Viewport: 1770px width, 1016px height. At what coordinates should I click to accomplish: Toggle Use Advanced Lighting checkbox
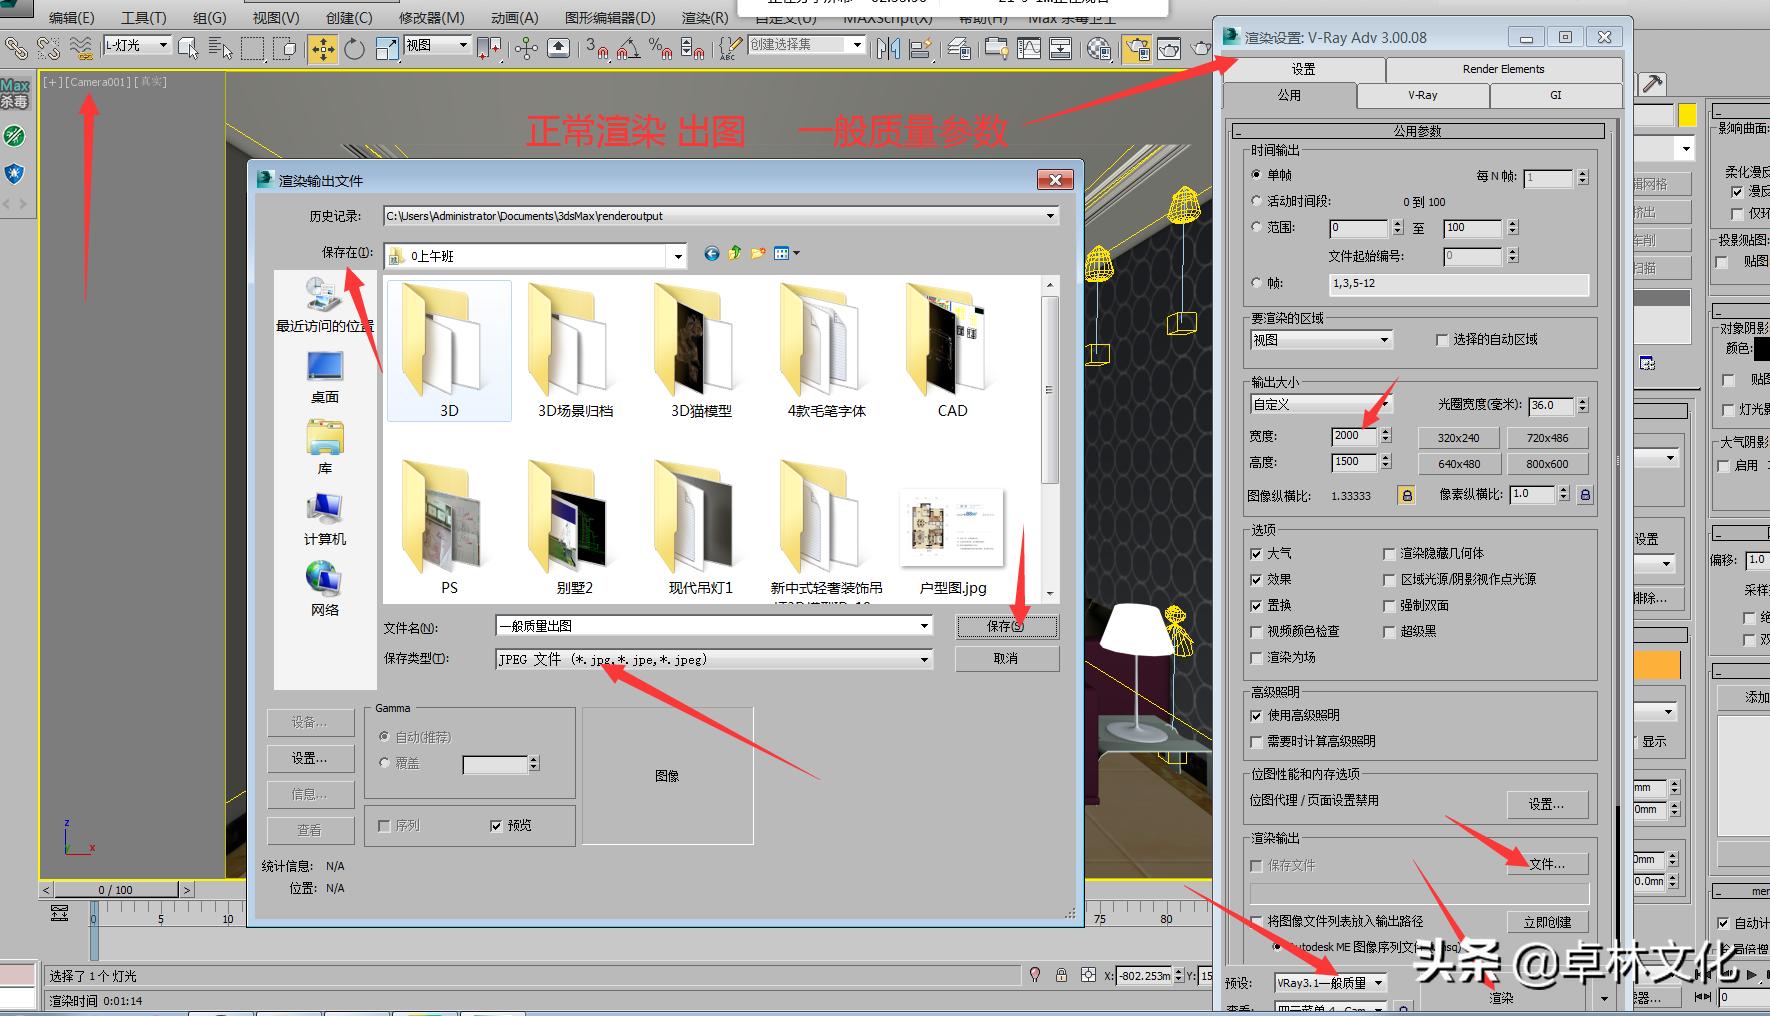pyautogui.click(x=1257, y=715)
